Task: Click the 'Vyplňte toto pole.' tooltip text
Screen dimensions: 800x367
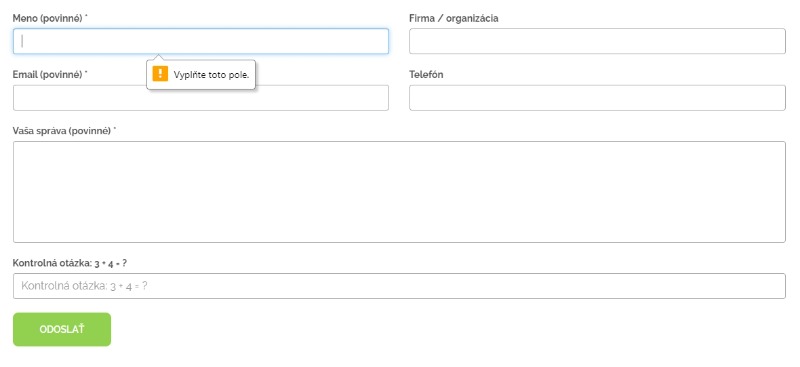Action: (x=211, y=75)
